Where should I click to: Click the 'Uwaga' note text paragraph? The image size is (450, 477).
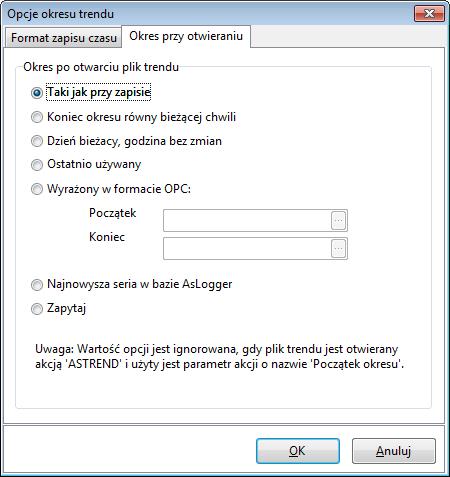pyautogui.click(x=219, y=357)
